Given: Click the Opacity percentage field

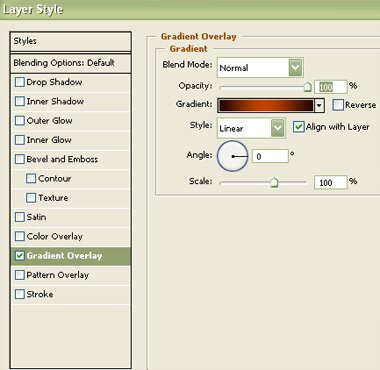Looking at the screenshot, I should [x=331, y=87].
